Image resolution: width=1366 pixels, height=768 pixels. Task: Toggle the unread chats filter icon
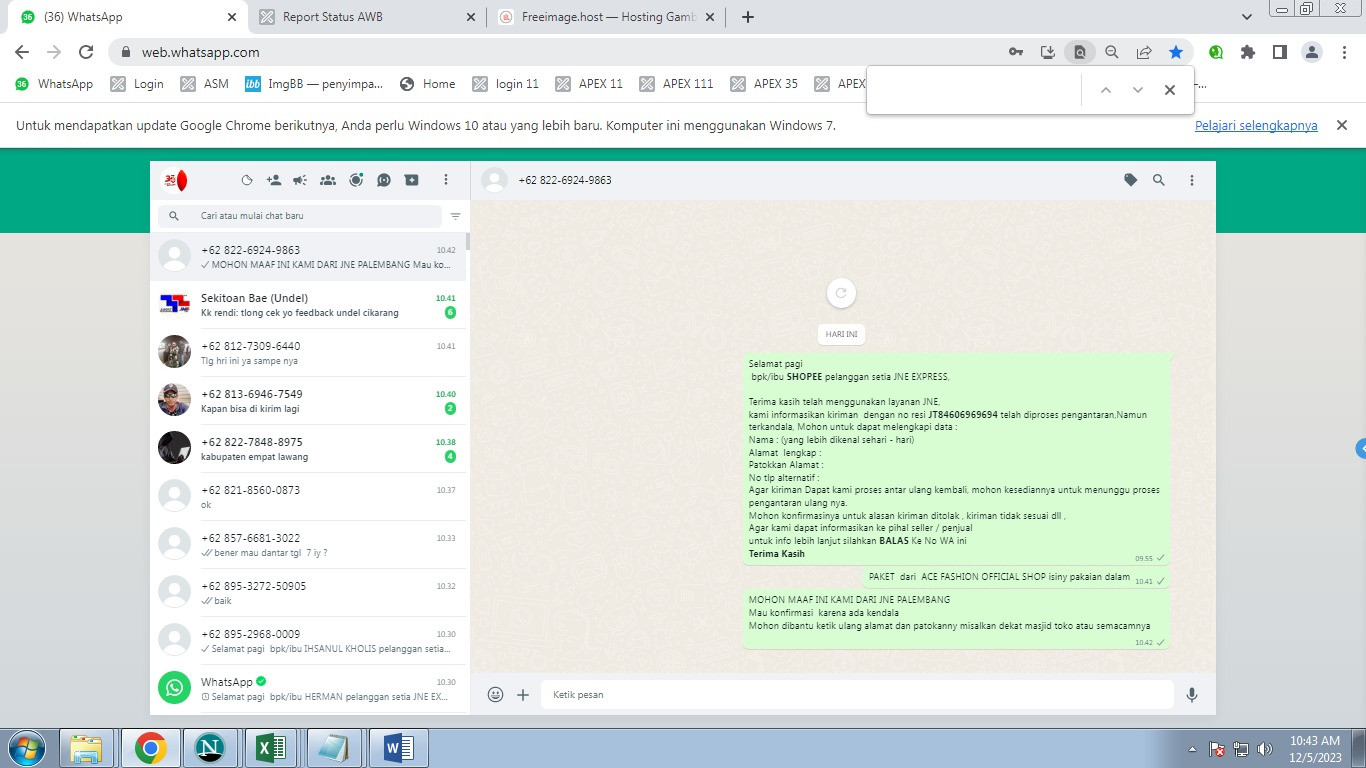tap(456, 216)
